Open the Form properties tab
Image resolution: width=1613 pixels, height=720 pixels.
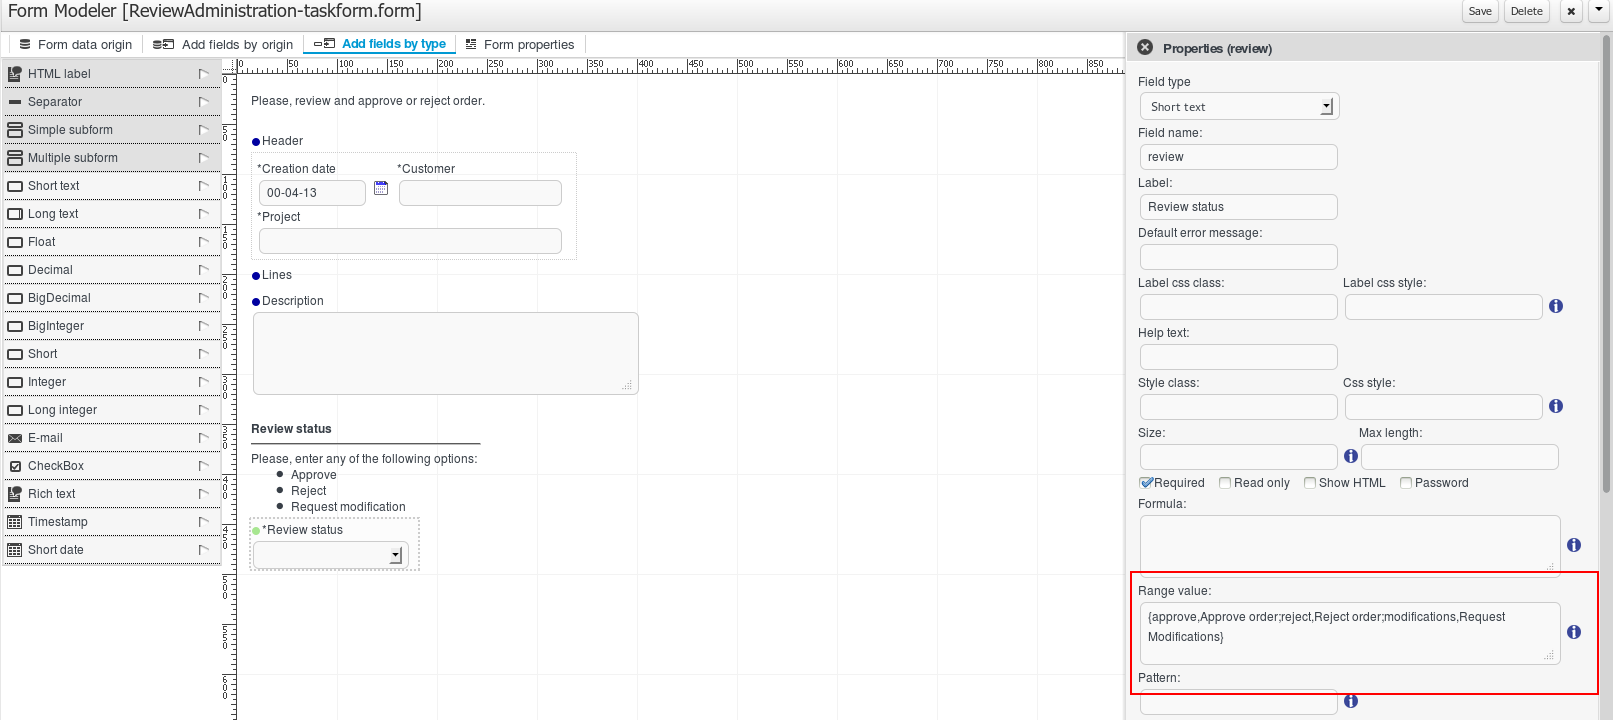pyautogui.click(x=520, y=44)
